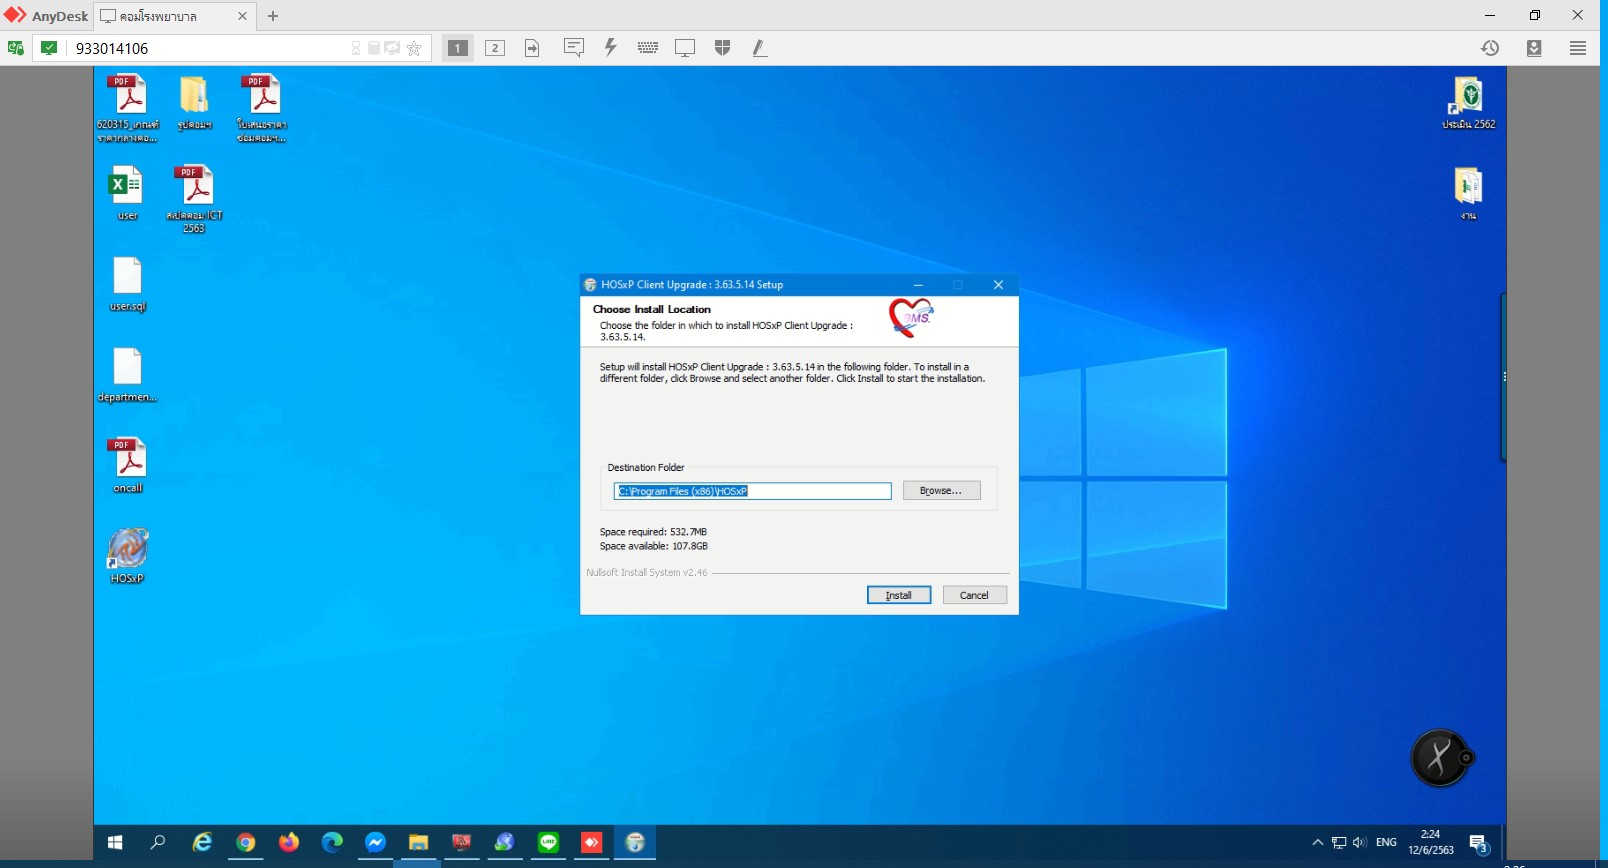Open AnyDesk keyboard settings icon
Image resolution: width=1608 pixels, height=868 pixels.
[x=648, y=48]
